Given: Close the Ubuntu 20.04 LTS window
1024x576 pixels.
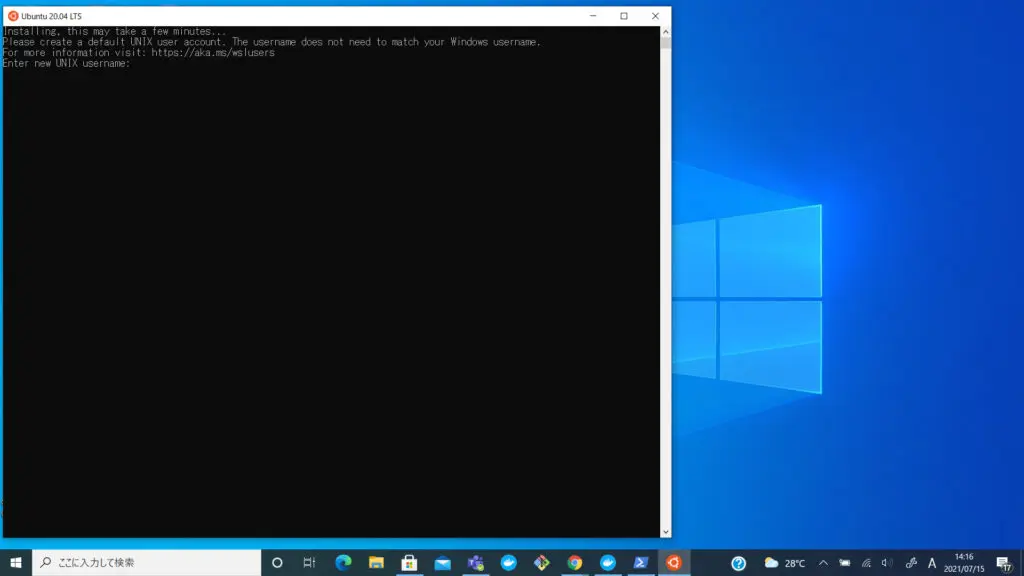Looking at the screenshot, I should tap(655, 16).
